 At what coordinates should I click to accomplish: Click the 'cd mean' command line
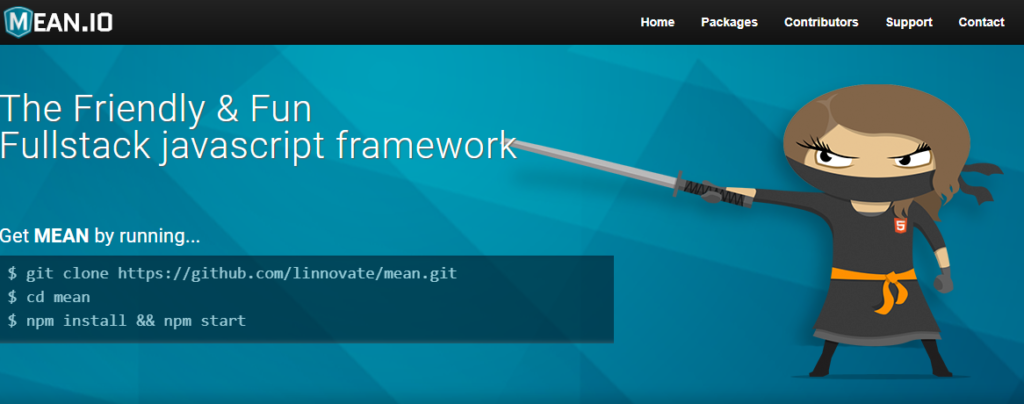(49, 297)
